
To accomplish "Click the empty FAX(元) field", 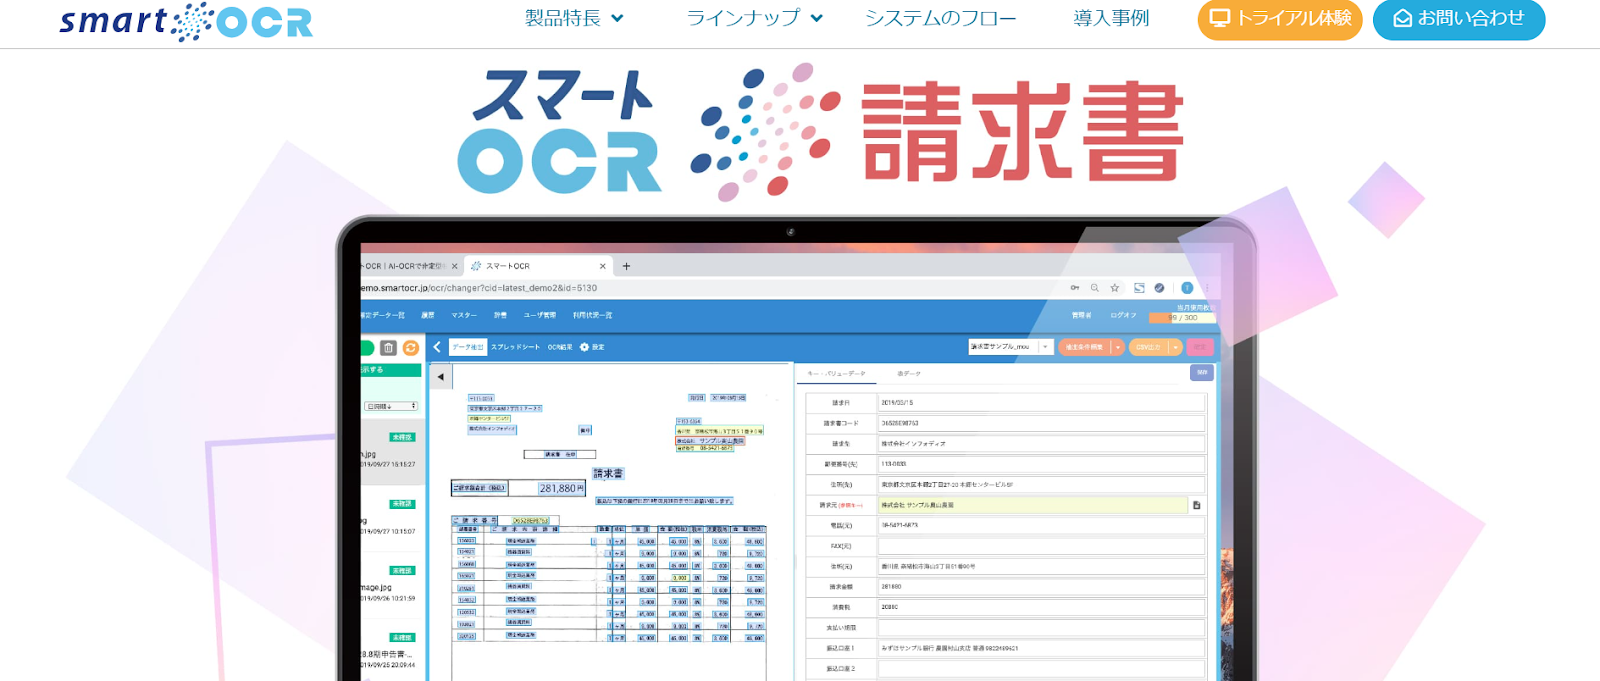I will click(1041, 546).
